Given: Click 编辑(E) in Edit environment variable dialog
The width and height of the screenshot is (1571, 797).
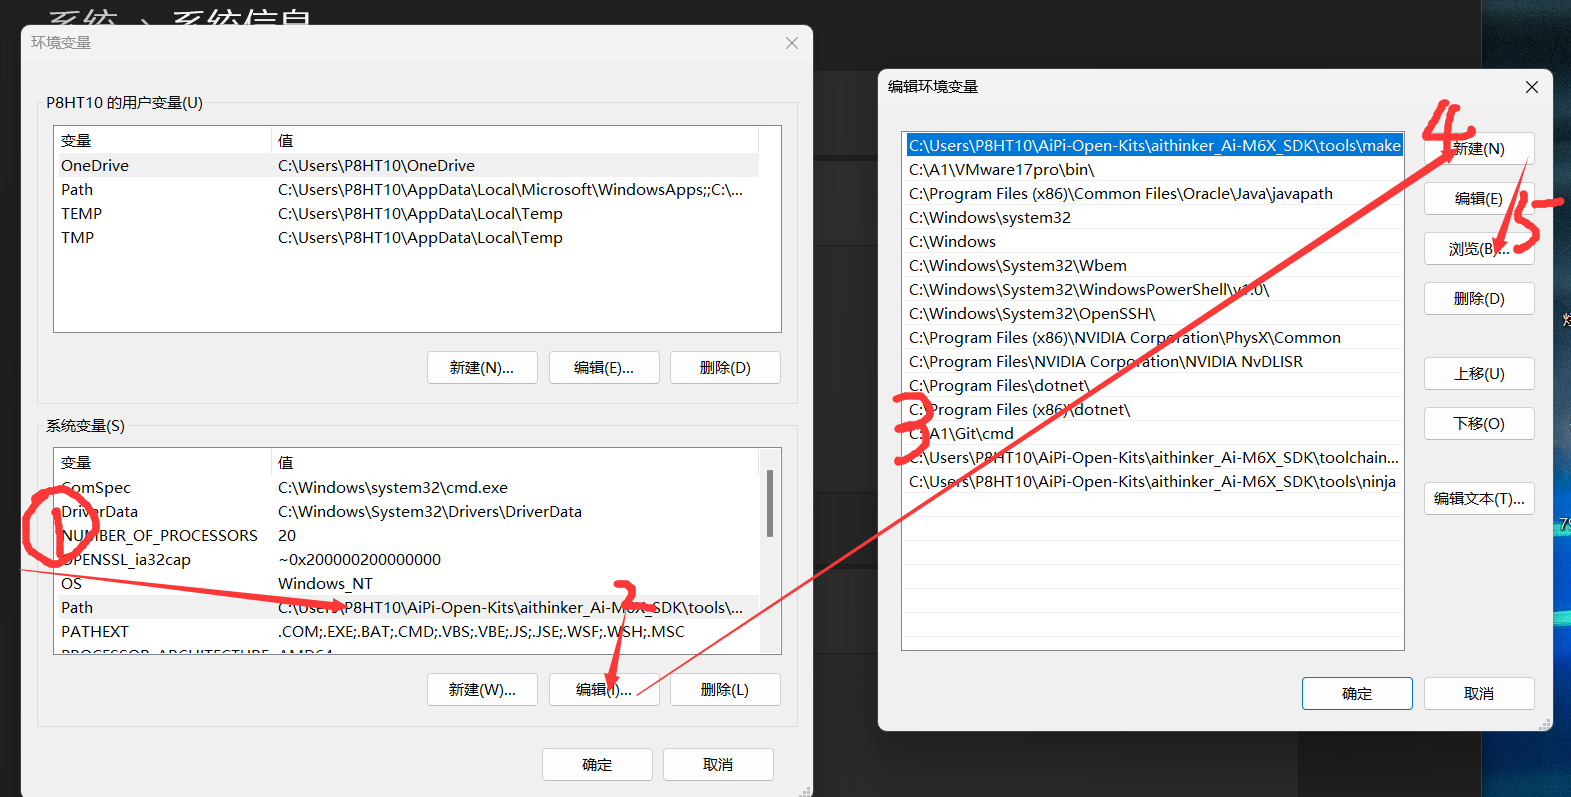Looking at the screenshot, I should click(x=1479, y=198).
